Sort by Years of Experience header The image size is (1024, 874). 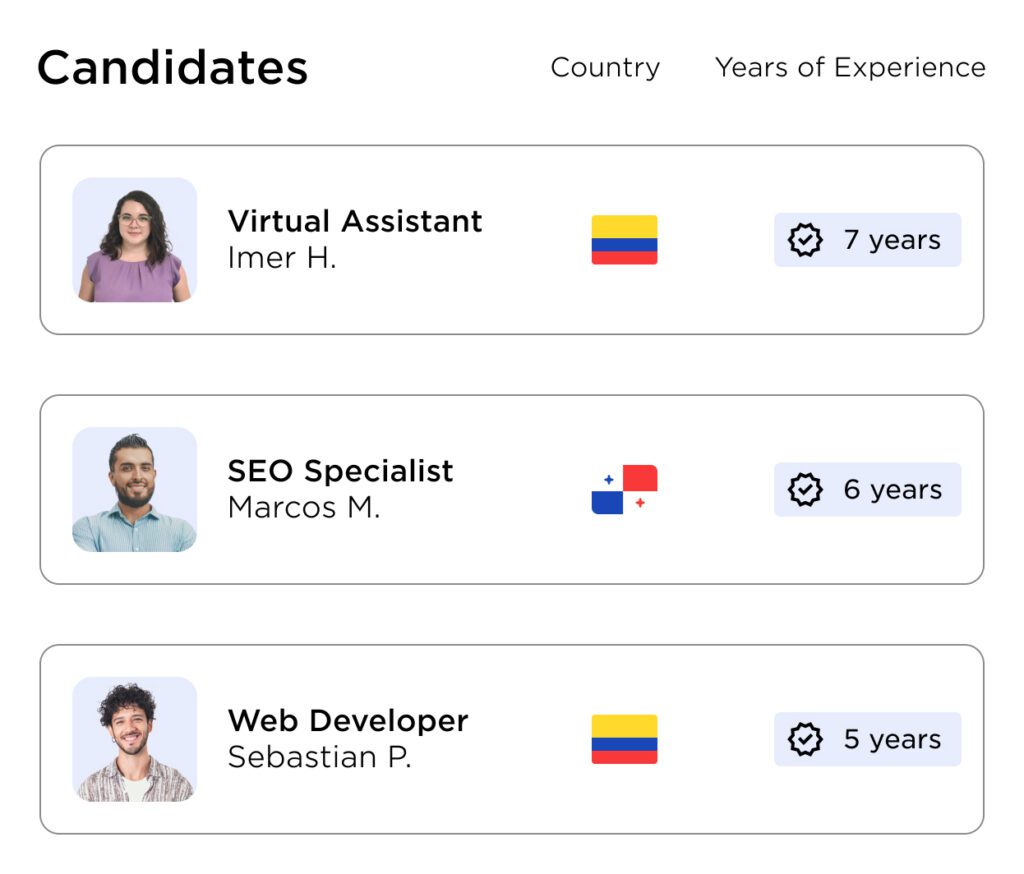[x=850, y=68]
